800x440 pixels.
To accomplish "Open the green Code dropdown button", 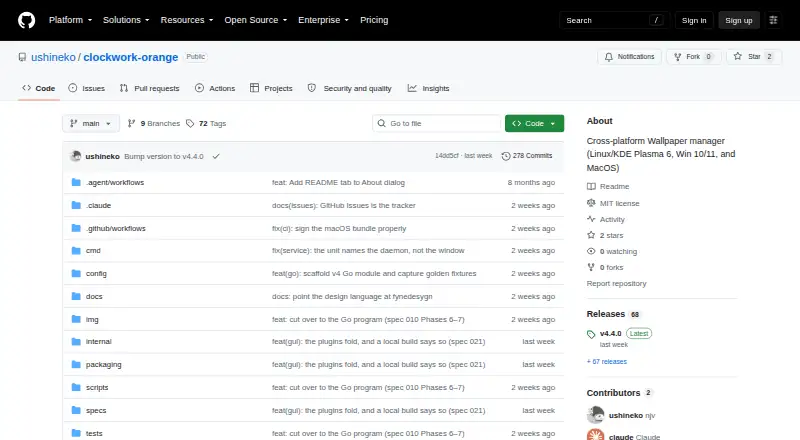I will pyautogui.click(x=534, y=124).
